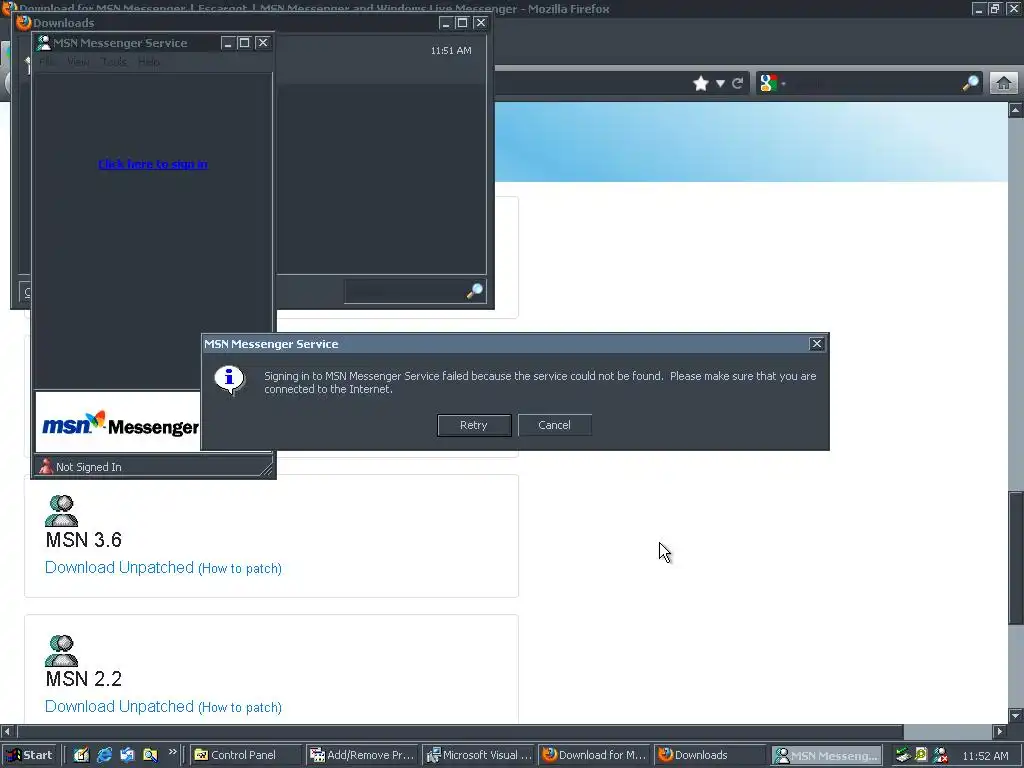This screenshot has height=768, width=1024.
Task: Cancel the MSN Messenger Service error dialog
Action: click(554, 425)
